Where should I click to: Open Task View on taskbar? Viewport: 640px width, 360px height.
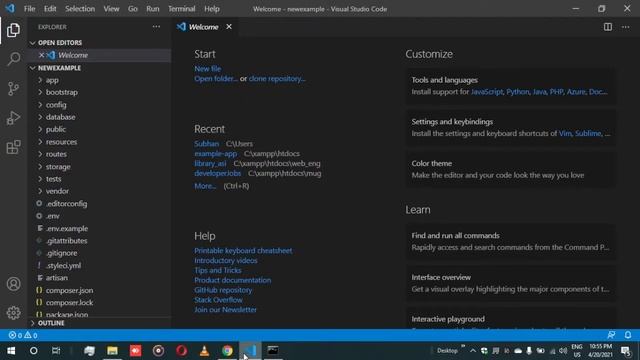pyautogui.click(x=56, y=351)
